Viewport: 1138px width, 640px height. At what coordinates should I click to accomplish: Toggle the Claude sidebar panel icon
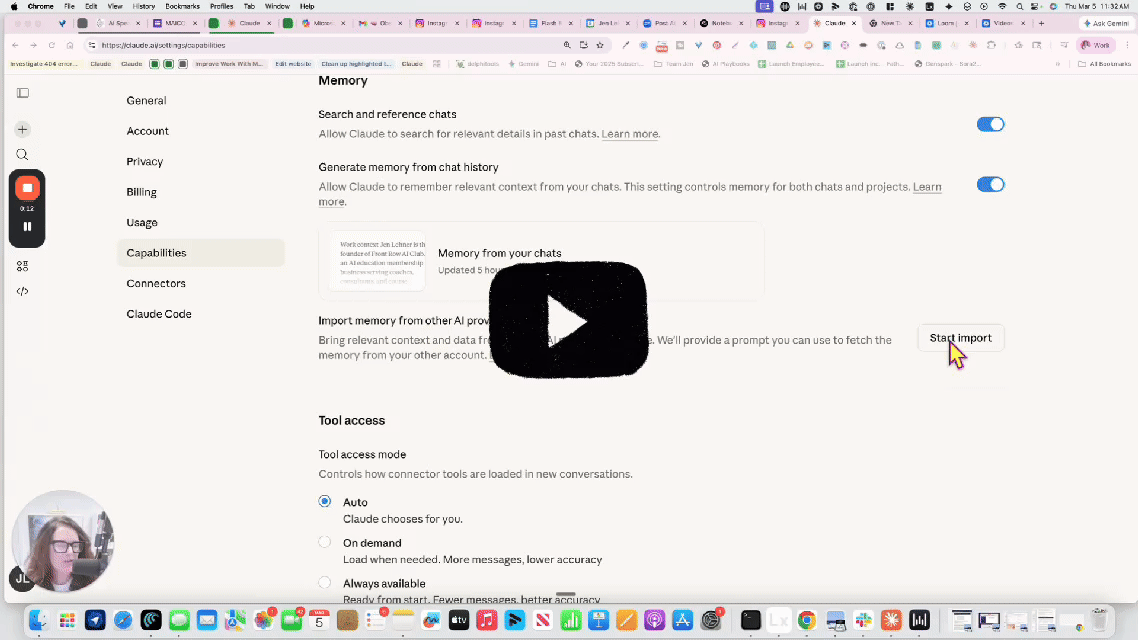(x=22, y=93)
